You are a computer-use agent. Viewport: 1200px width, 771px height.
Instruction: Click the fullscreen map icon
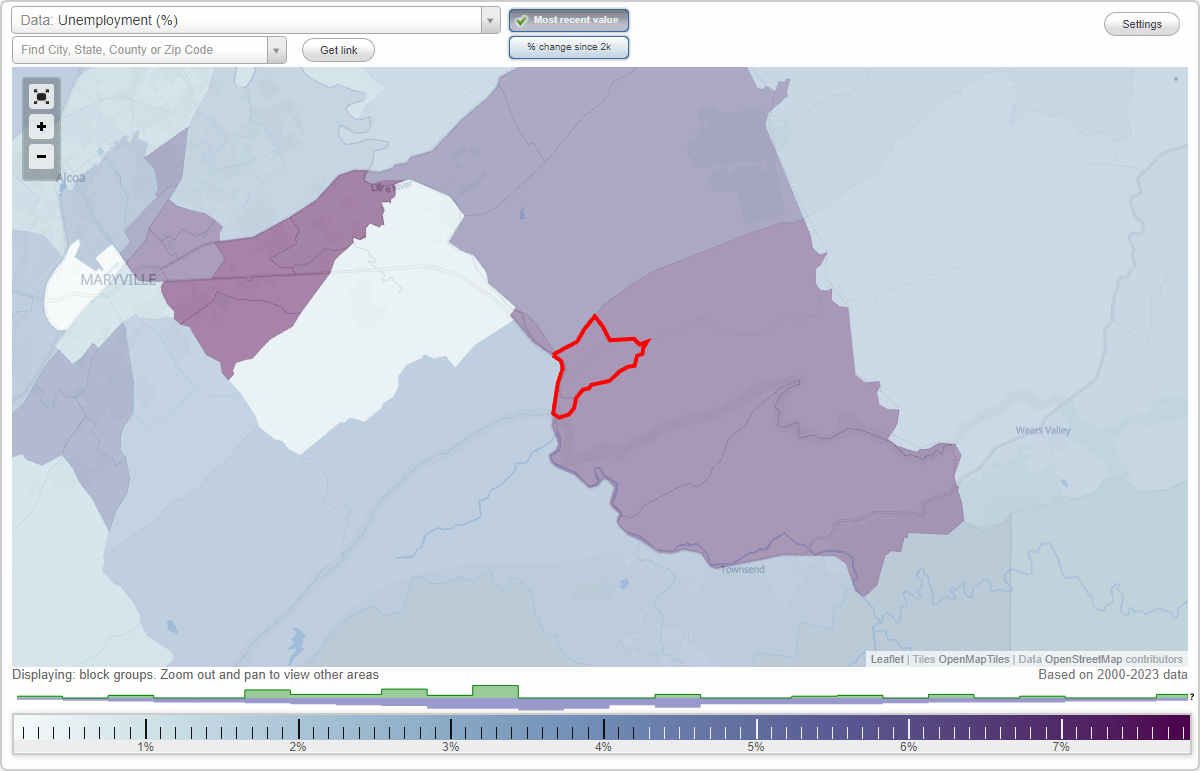click(x=41, y=97)
